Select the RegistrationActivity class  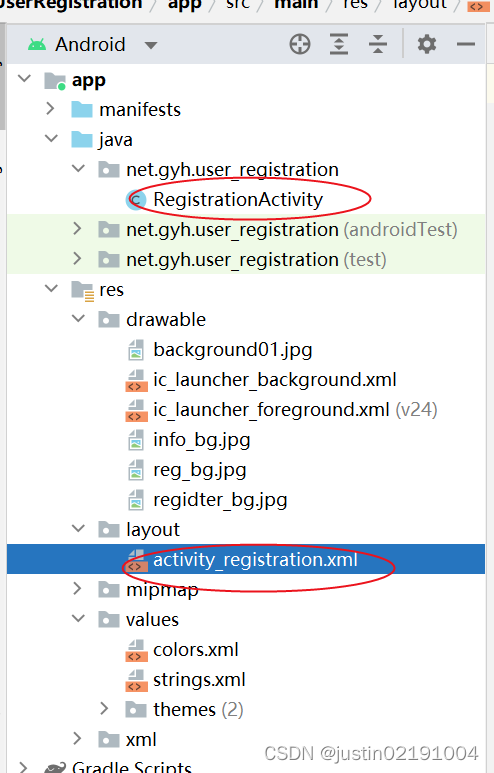click(x=238, y=200)
